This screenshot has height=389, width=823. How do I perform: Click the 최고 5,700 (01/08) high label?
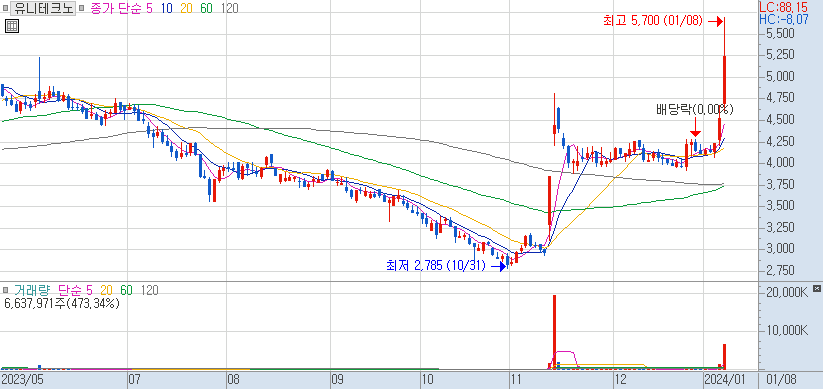pos(652,21)
